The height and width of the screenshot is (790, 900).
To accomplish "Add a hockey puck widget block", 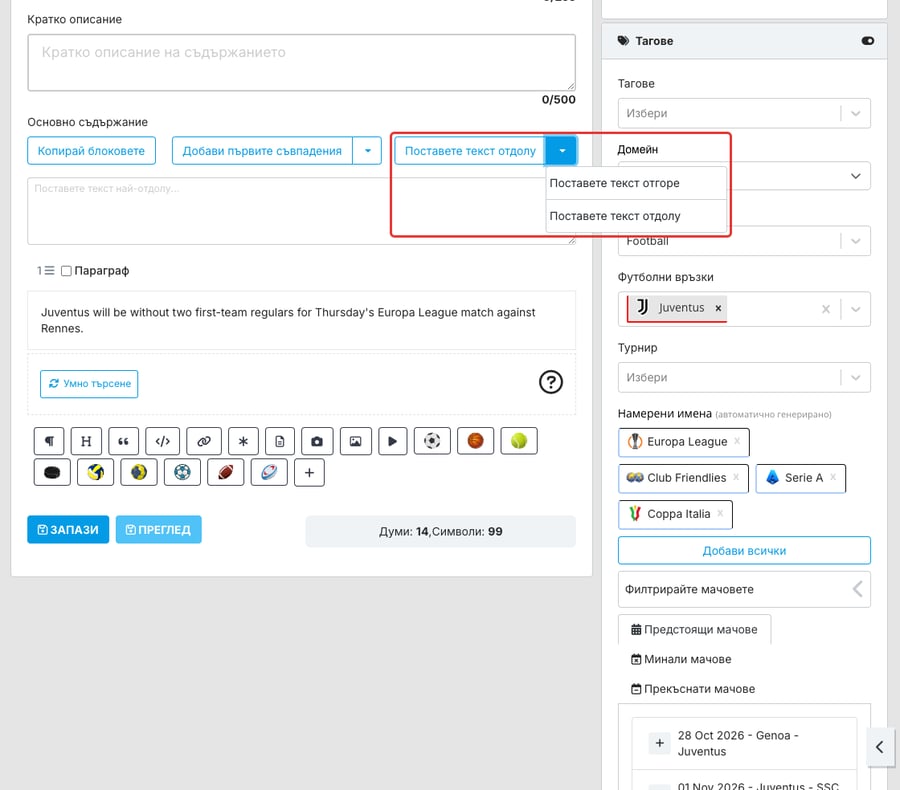I will (52, 473).
